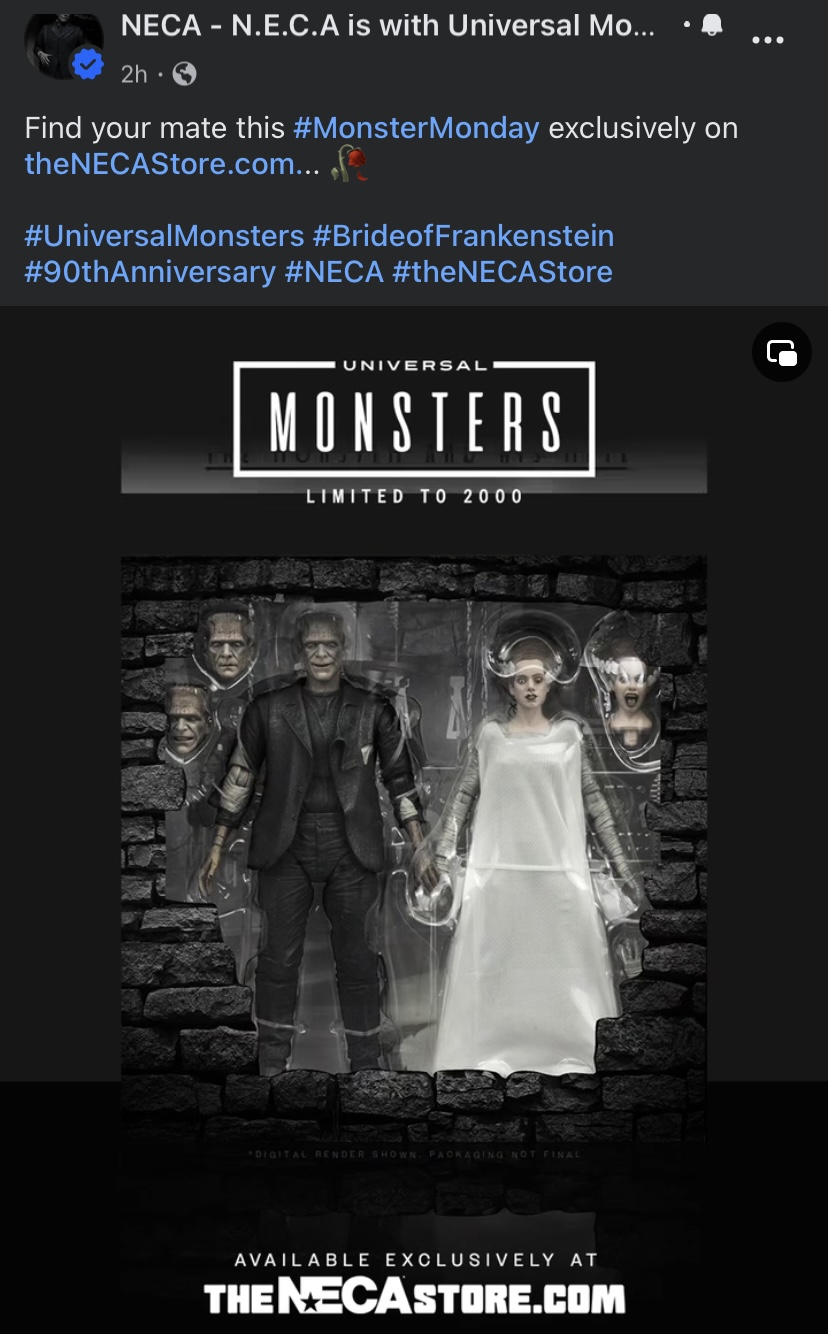Screen dimensions: 828x1334
Task: Open the #MonsterMonday hashtag
Action: [416, 128]
